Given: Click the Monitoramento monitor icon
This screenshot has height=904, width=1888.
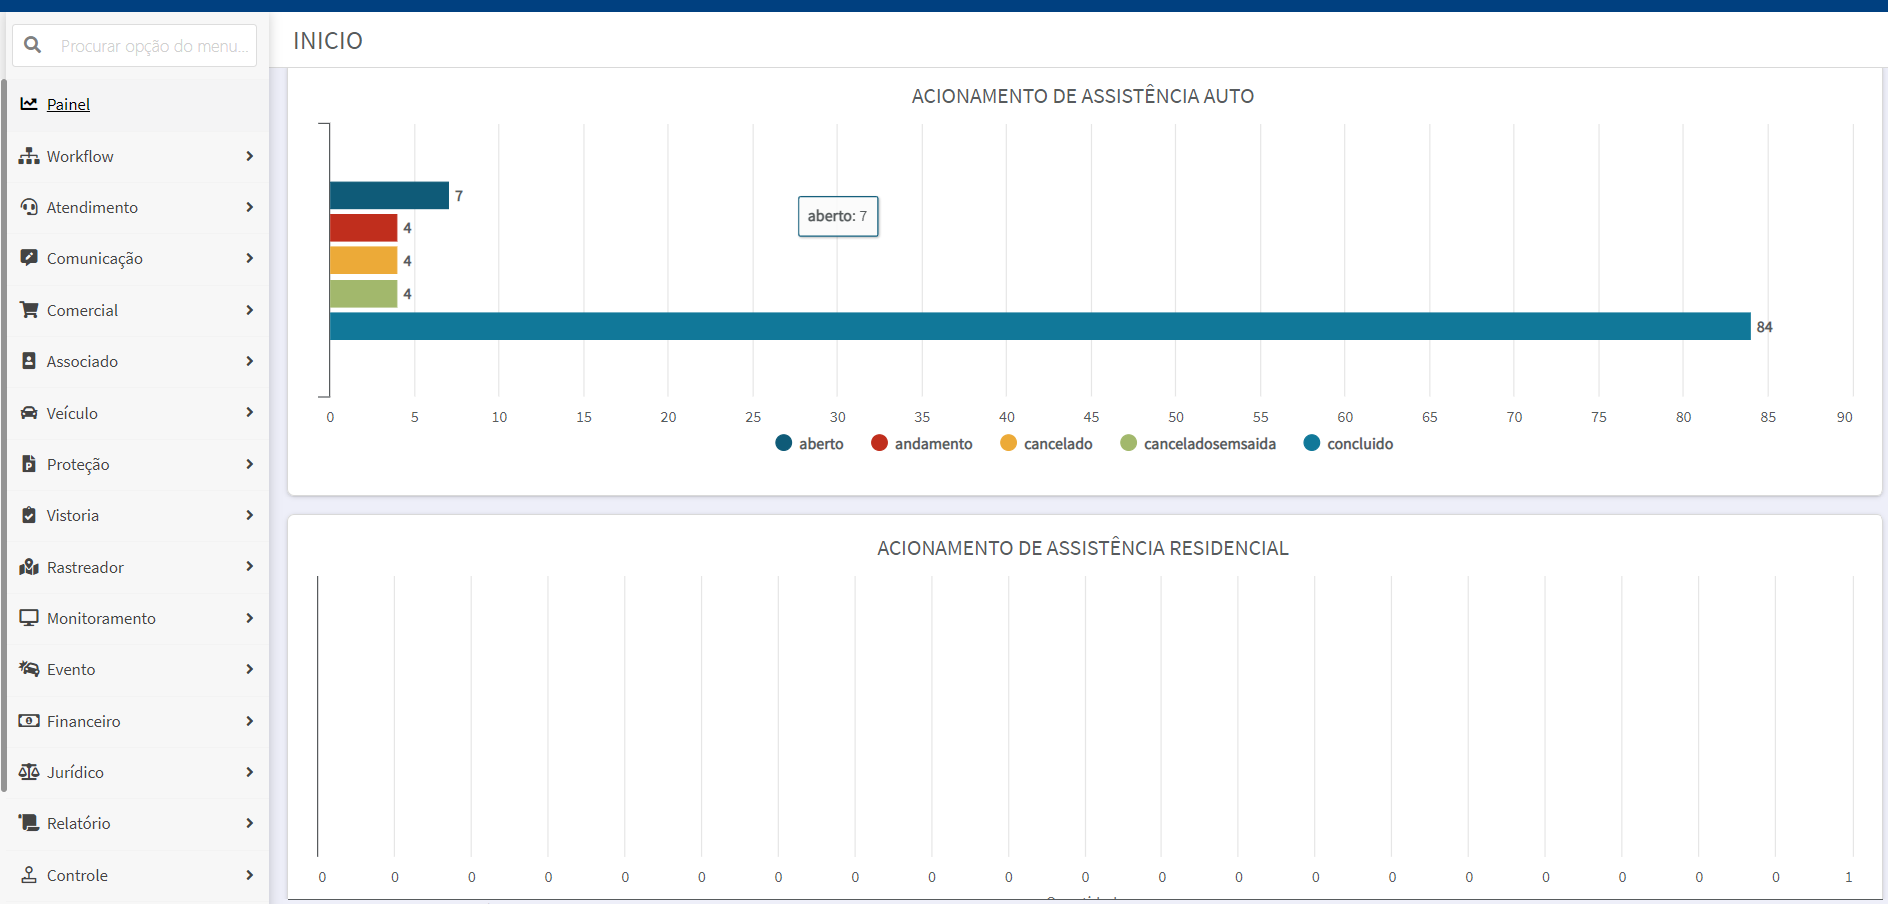Looking at the screenshot, I should pyautogui.click(x=29, y=618).
